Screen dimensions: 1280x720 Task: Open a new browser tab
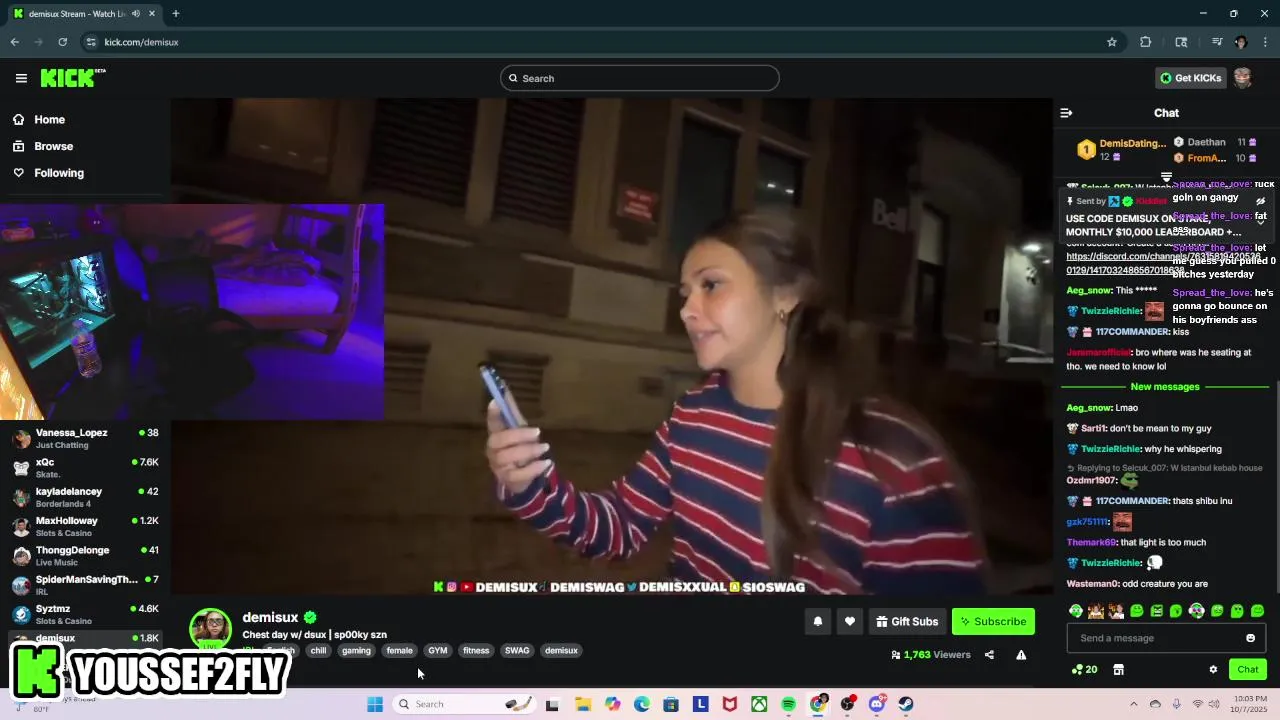(x=175, y=14)
